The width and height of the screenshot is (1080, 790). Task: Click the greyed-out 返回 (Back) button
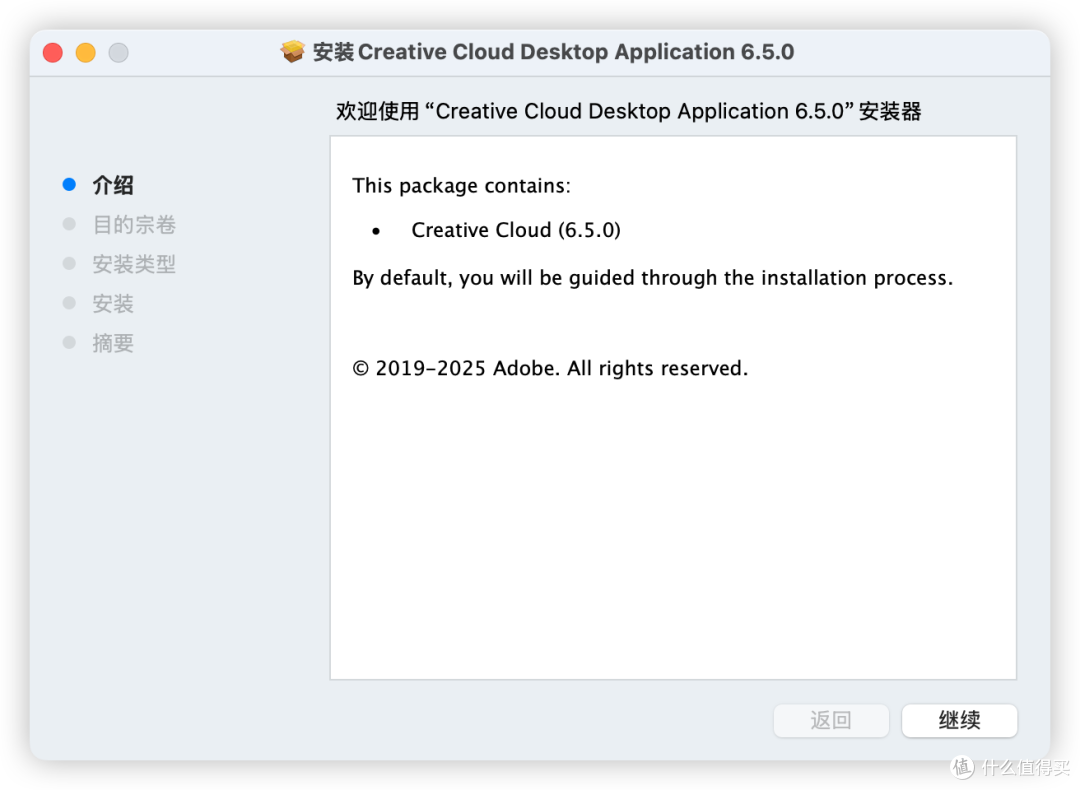point(831,720)
